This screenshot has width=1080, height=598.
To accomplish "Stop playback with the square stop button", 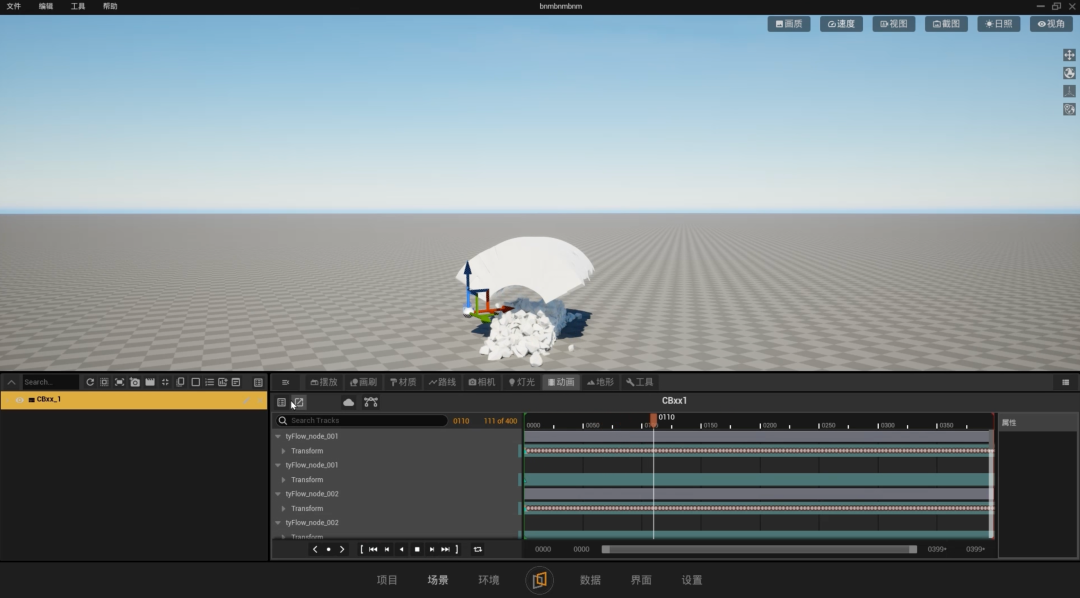I will 417,549.
